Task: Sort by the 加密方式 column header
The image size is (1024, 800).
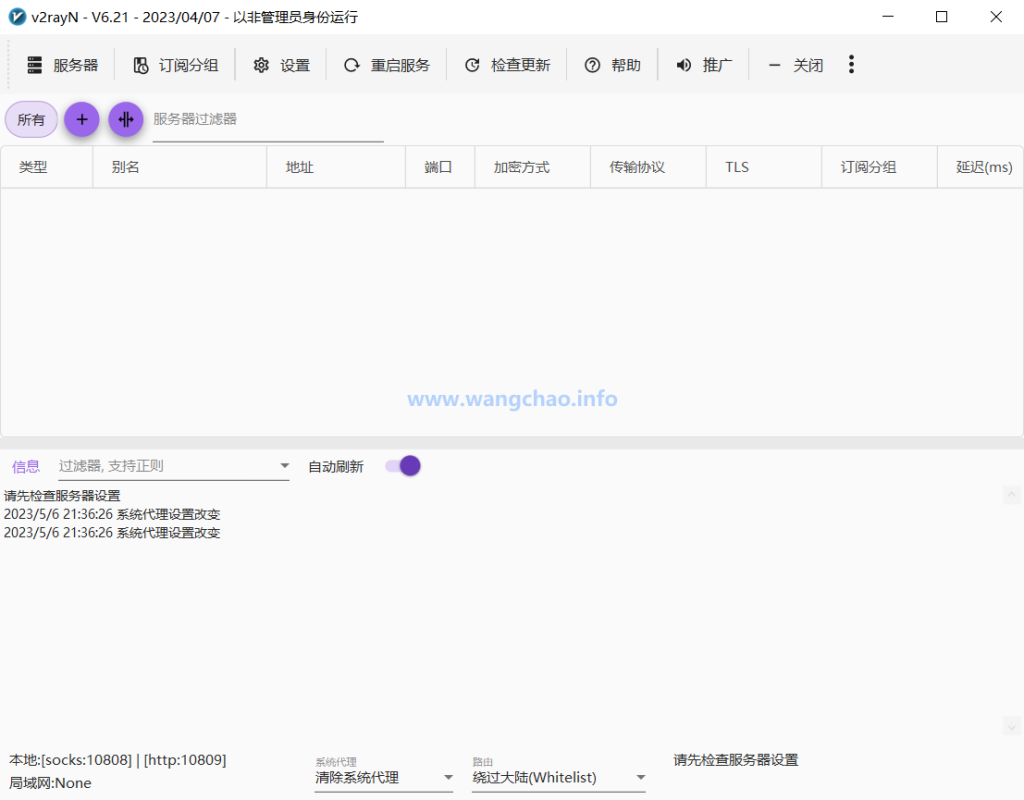Action: [x=532, y=167]
